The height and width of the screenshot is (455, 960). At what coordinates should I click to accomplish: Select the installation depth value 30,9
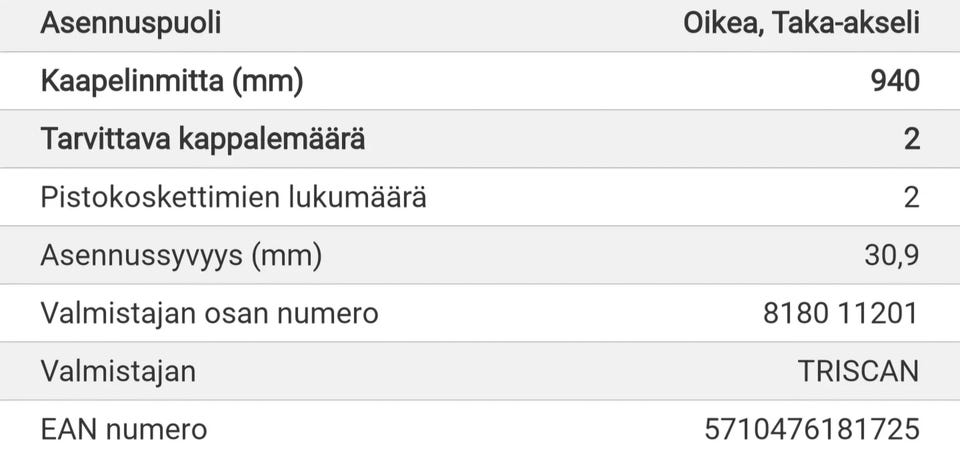891,255
